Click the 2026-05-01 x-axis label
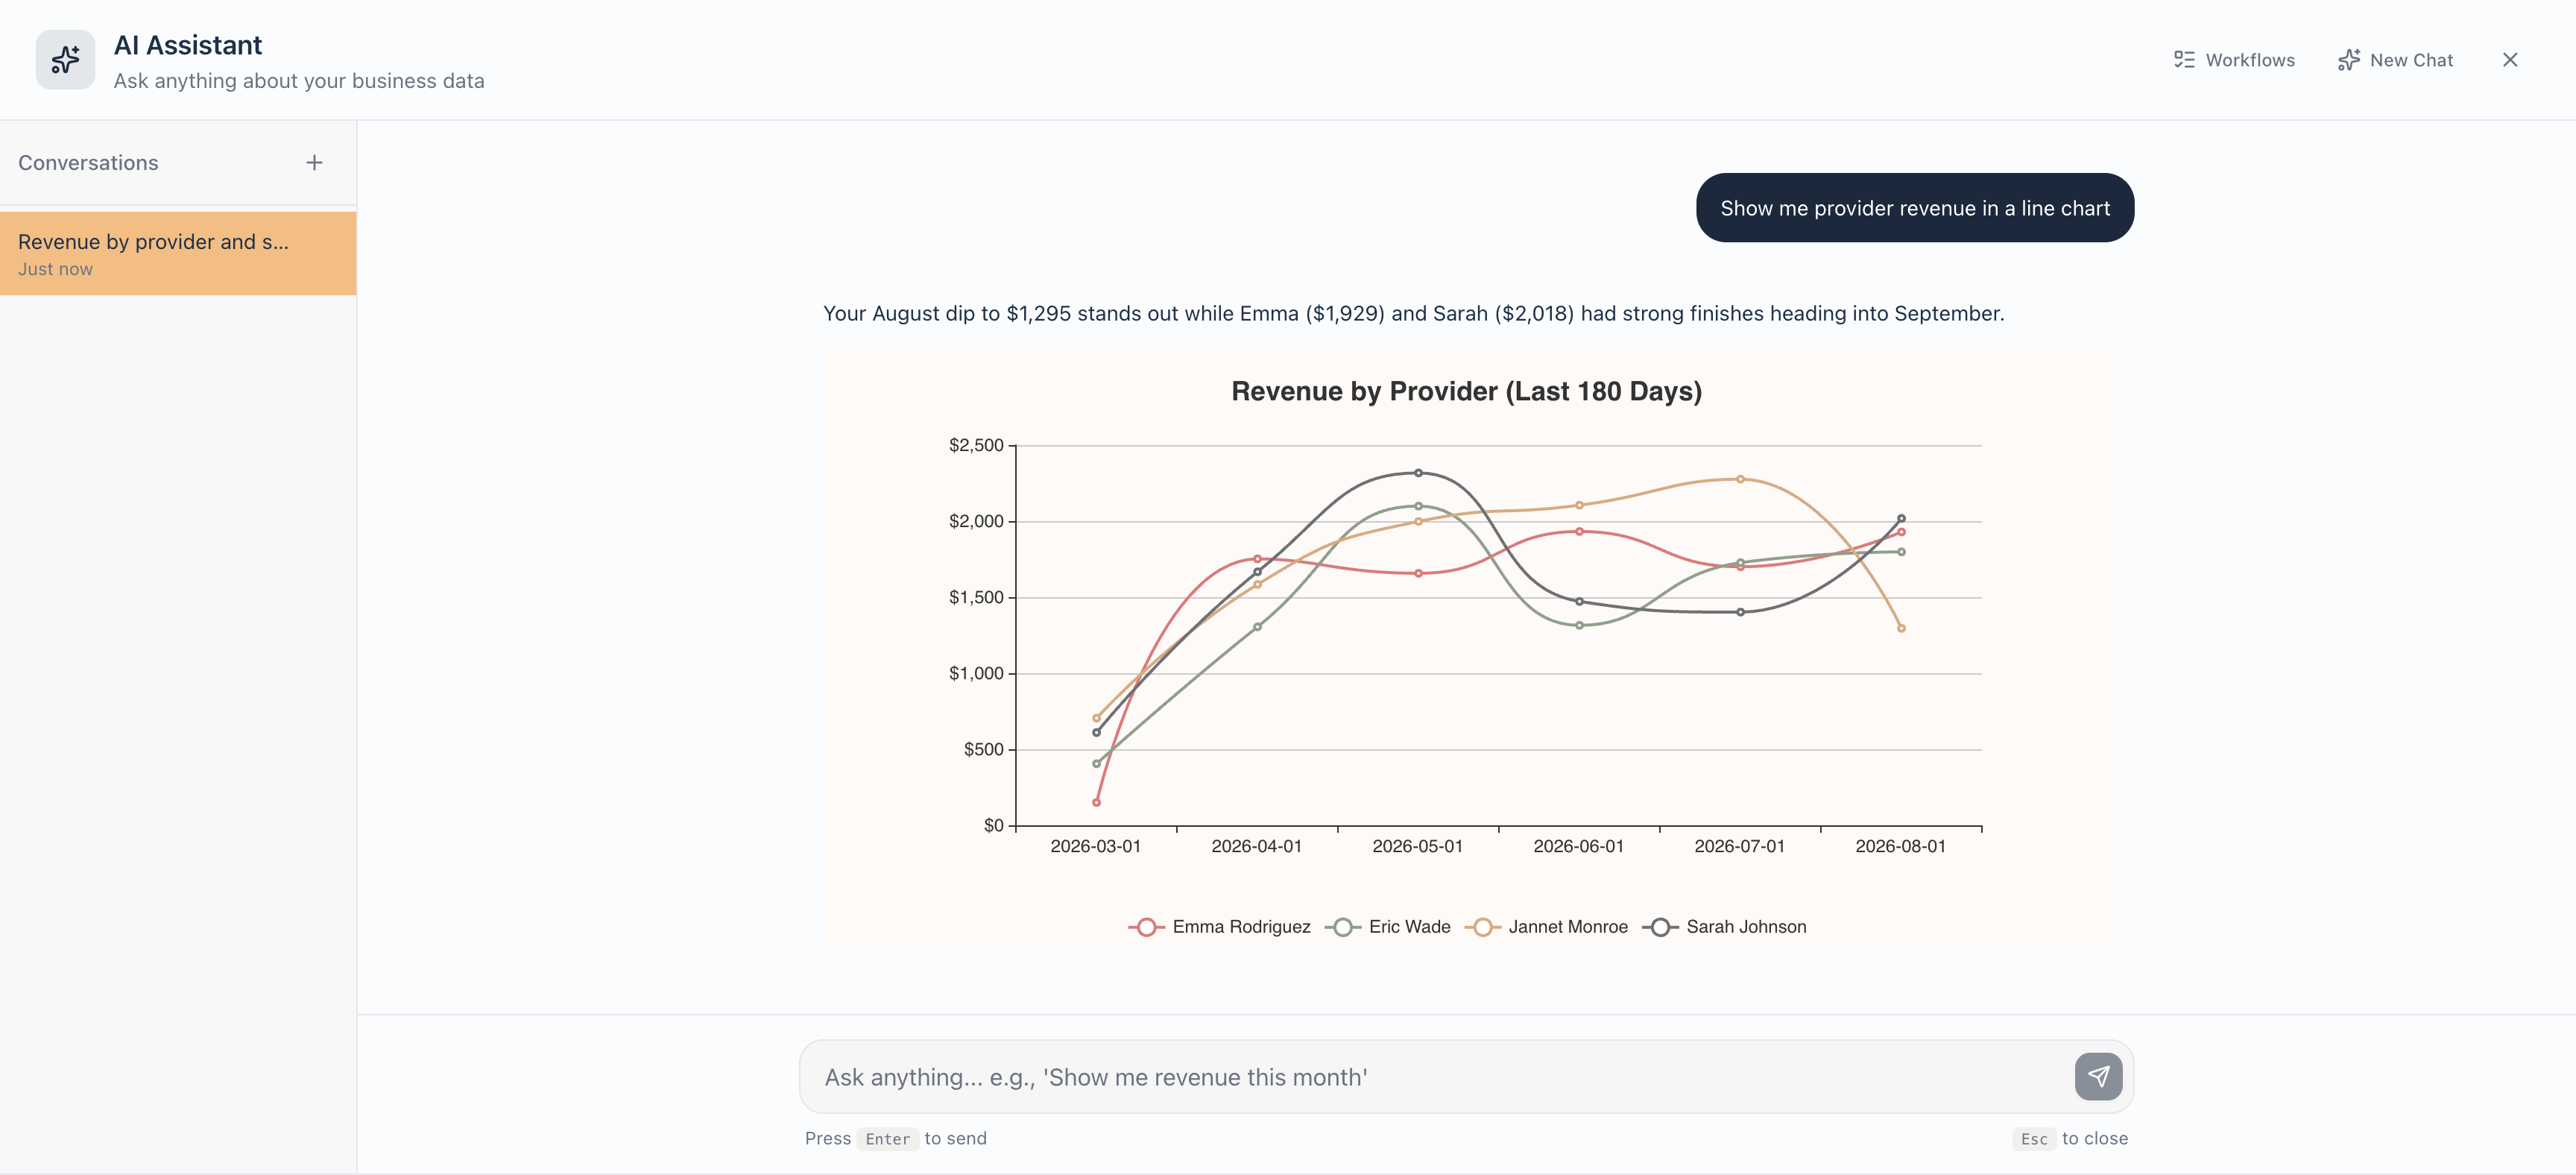 (x=1417, y=846)
